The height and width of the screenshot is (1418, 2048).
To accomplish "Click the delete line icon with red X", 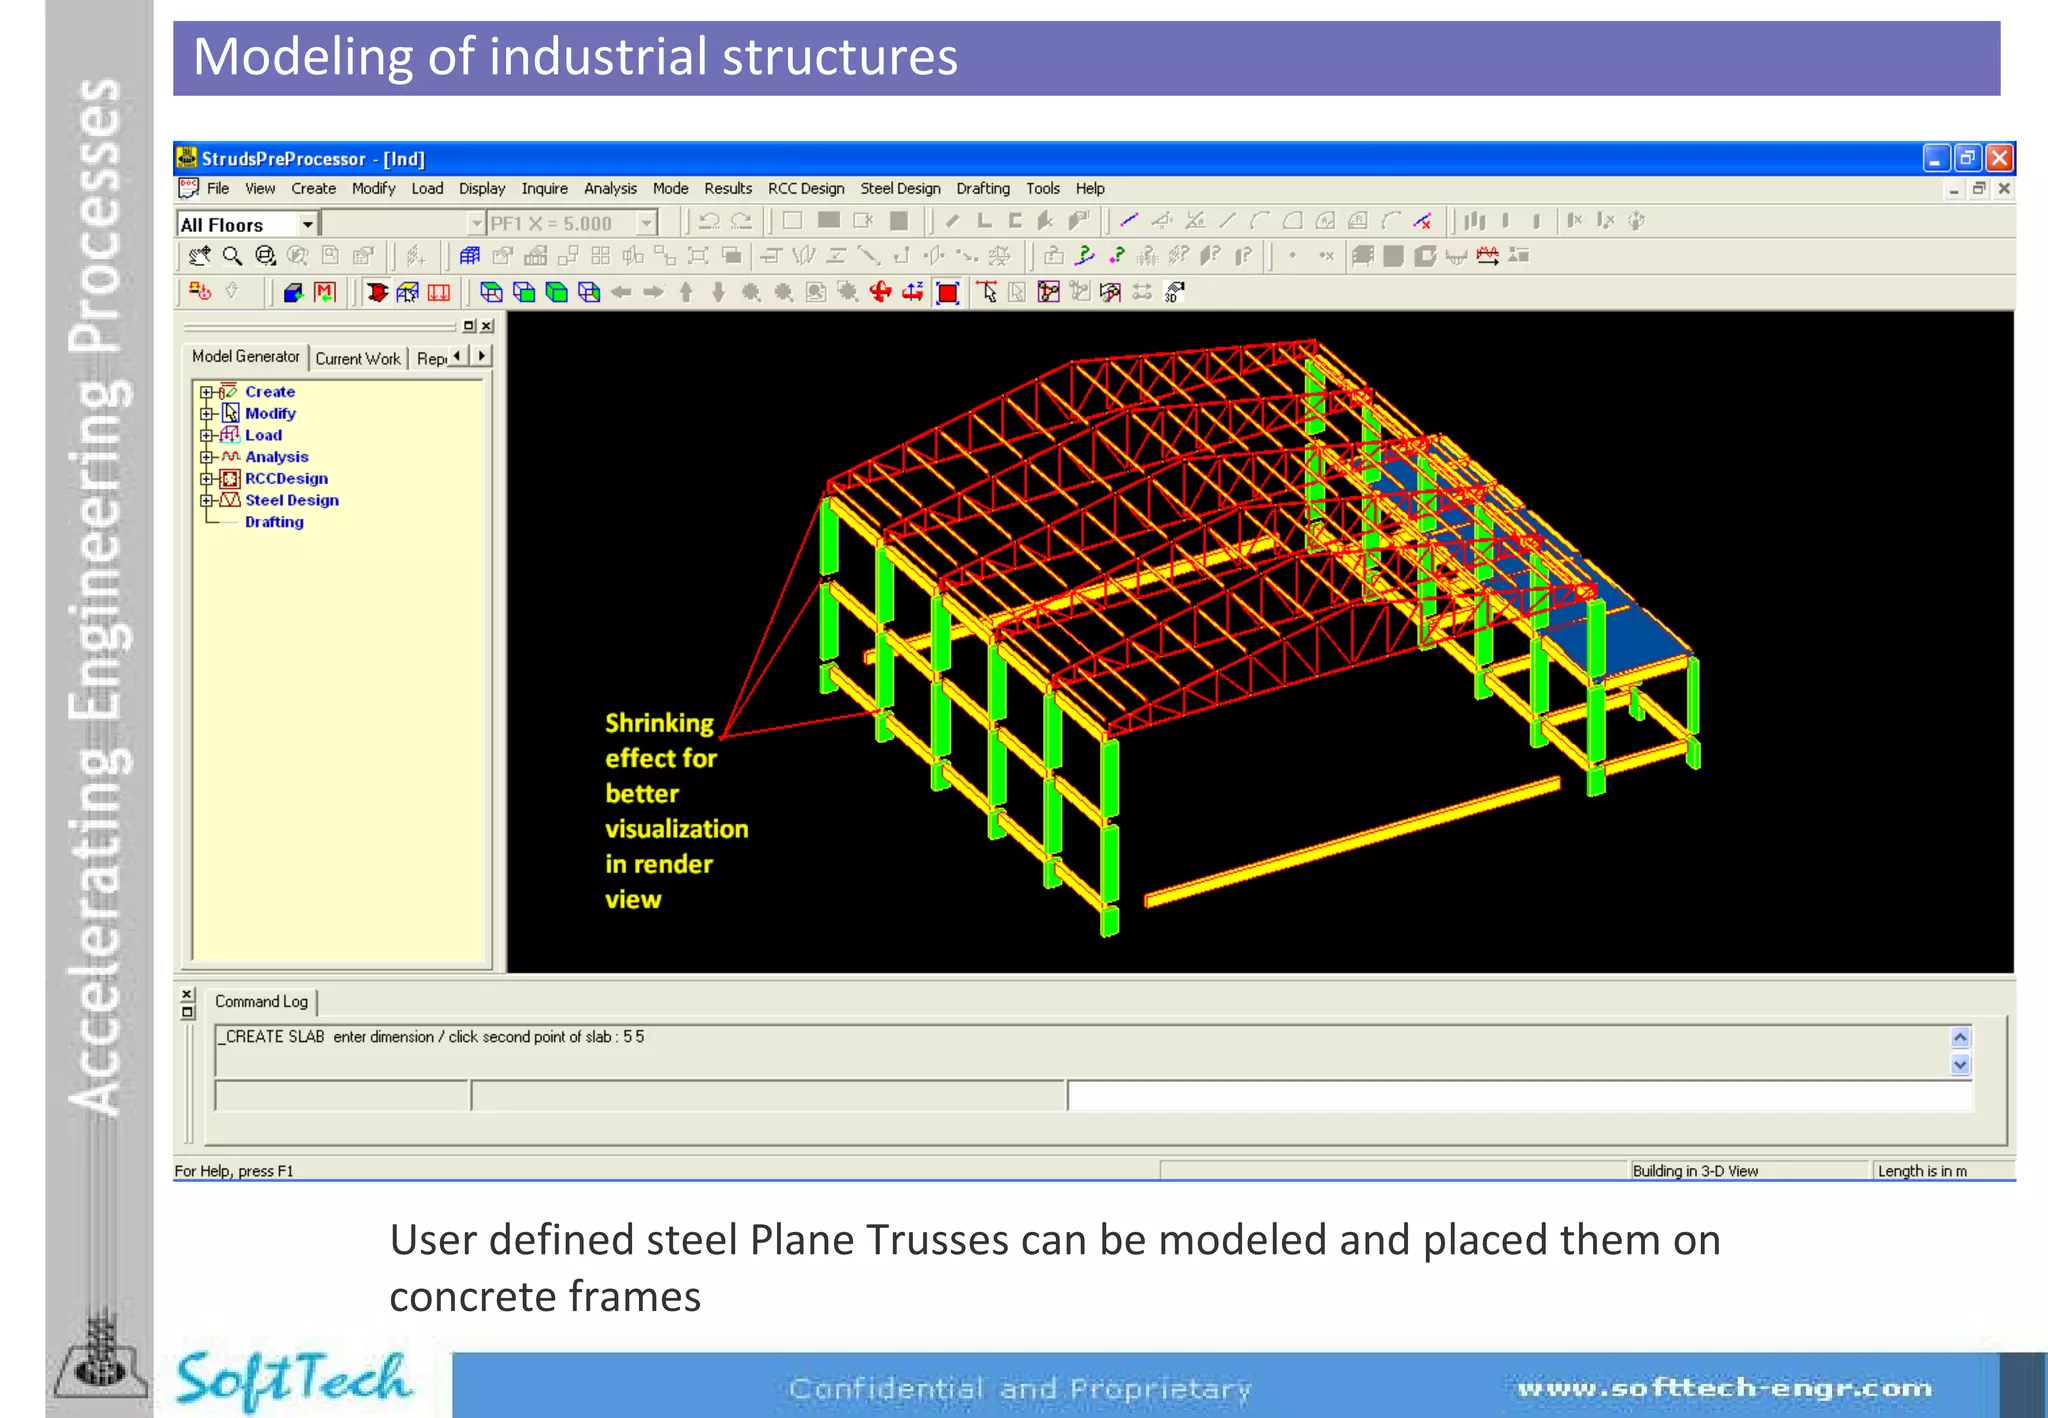I will tap(1422, 221).
